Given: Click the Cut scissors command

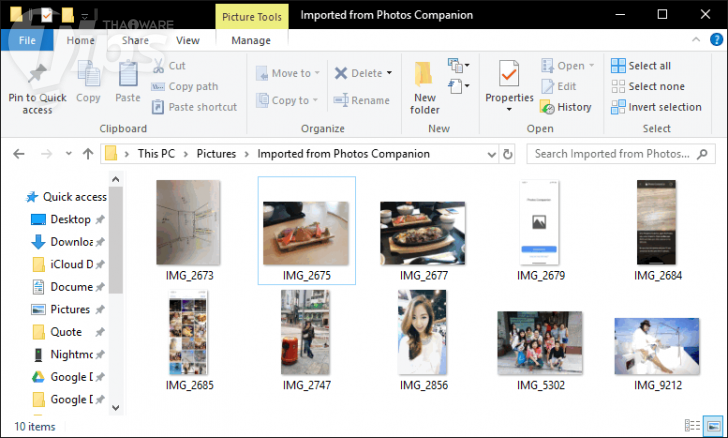Looking at the screenshot, I should coord(169,65).
